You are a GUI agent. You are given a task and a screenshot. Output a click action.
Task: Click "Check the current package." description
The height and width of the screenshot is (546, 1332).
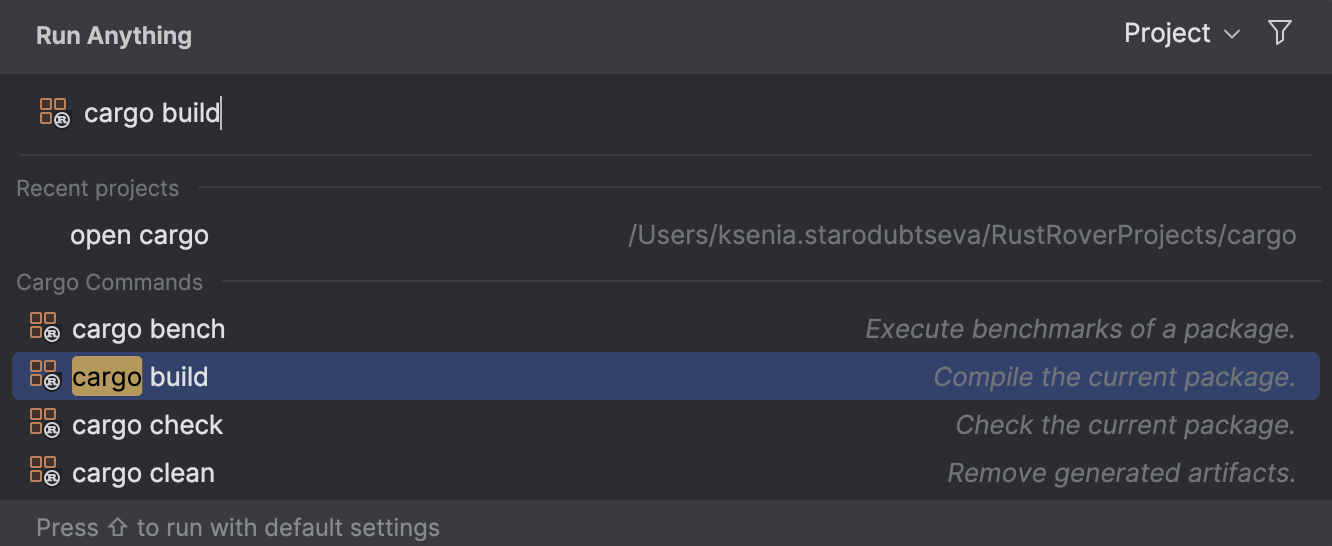pyautogui.click(x=1124, y=425)
